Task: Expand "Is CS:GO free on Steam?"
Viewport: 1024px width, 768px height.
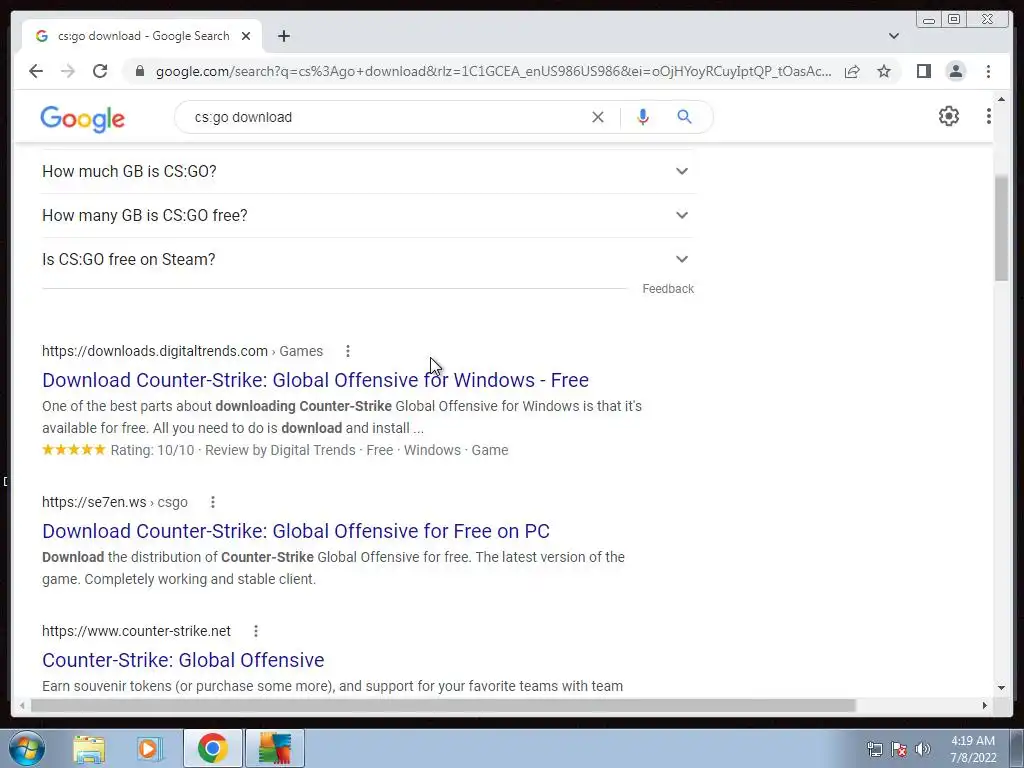Action: 368,259
